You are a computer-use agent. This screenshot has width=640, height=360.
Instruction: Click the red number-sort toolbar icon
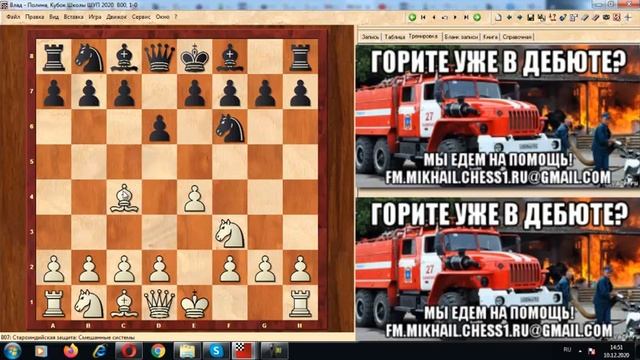coord(552,17)
